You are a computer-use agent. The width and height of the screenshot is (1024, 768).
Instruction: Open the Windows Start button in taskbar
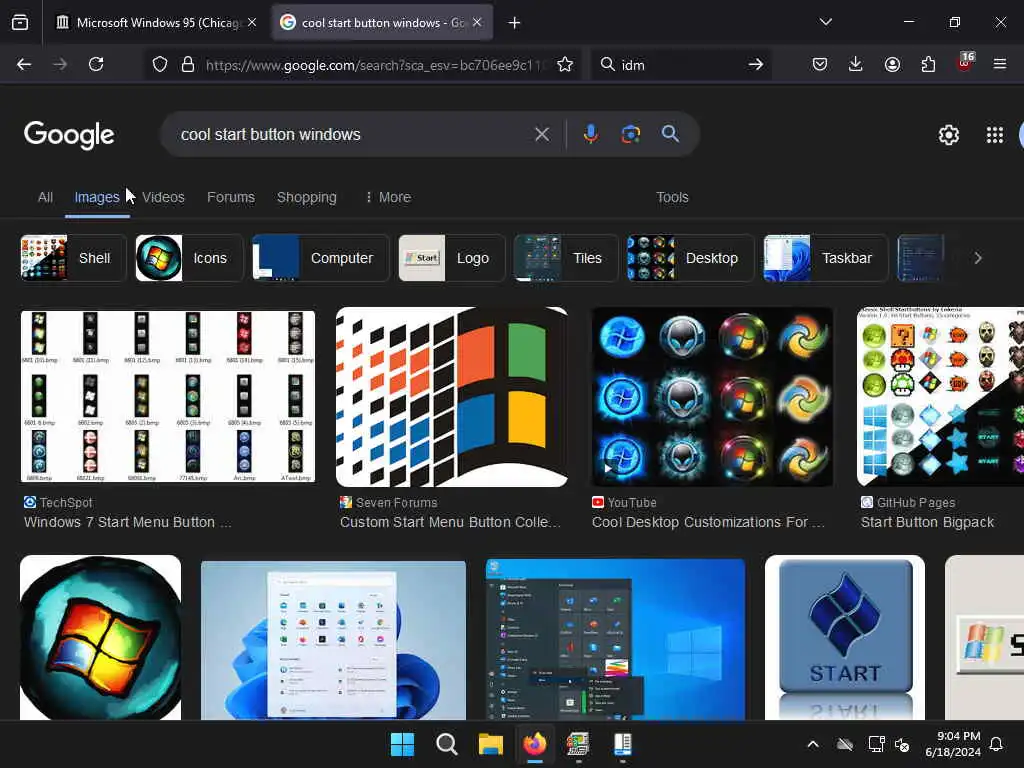402,744
